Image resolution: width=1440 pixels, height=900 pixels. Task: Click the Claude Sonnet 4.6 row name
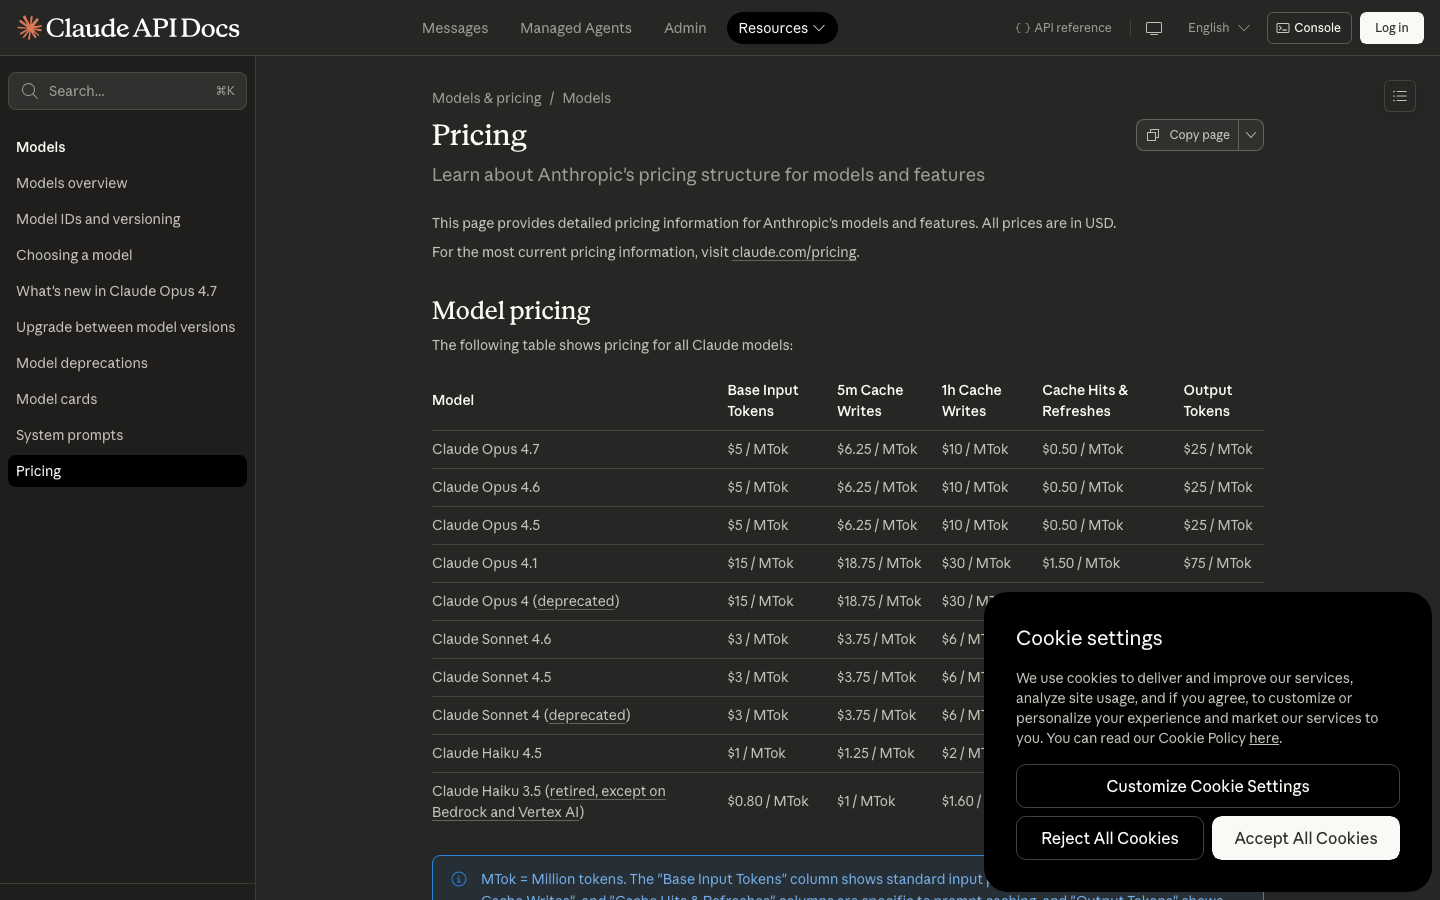(492, 639)
